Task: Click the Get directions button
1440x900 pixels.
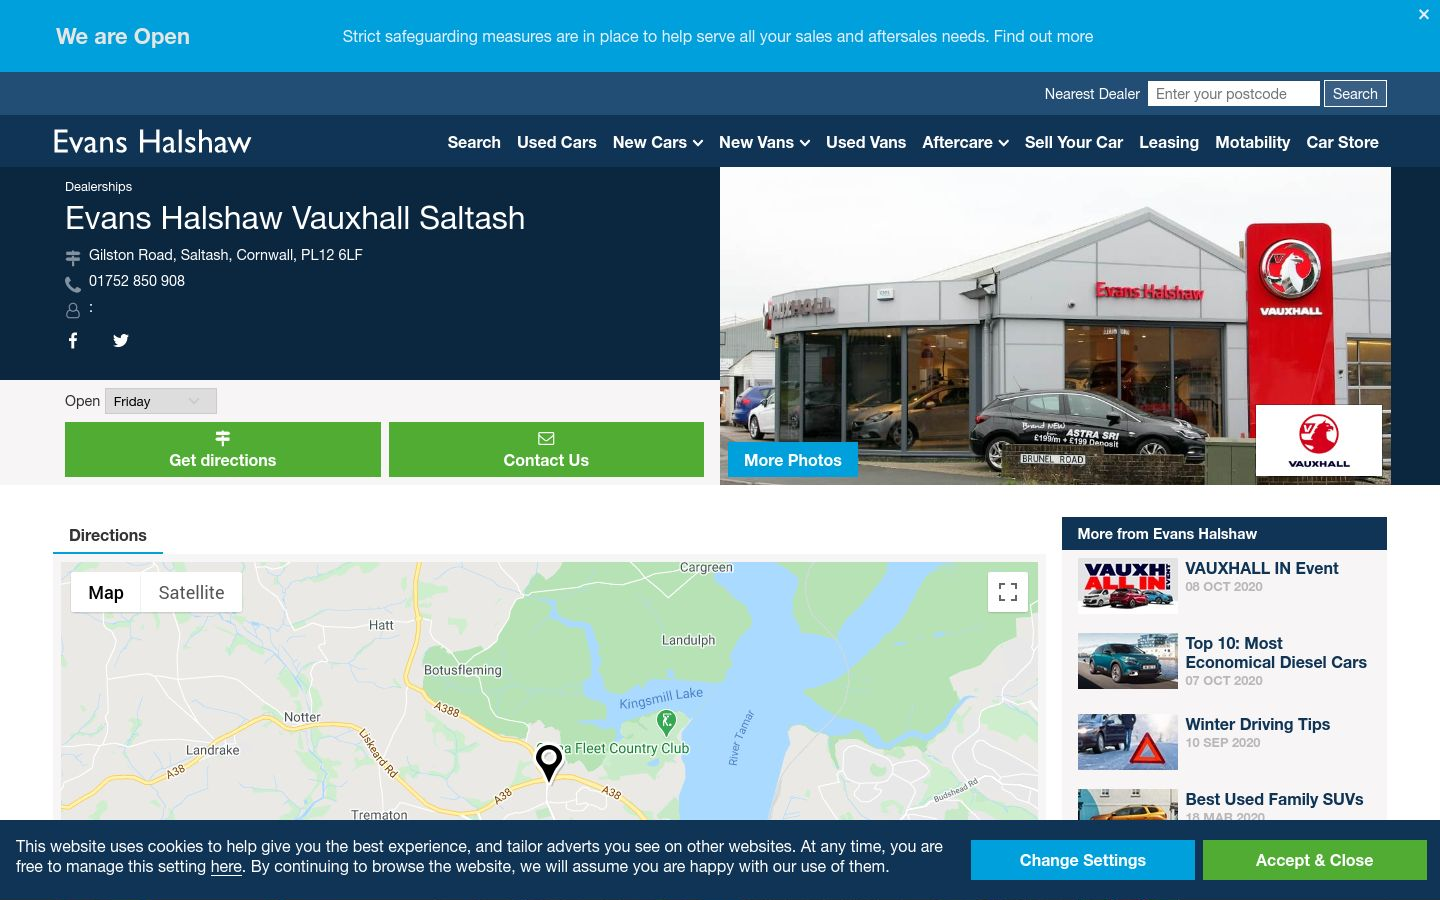Action: pyautogui.click(x=223, y=449)
